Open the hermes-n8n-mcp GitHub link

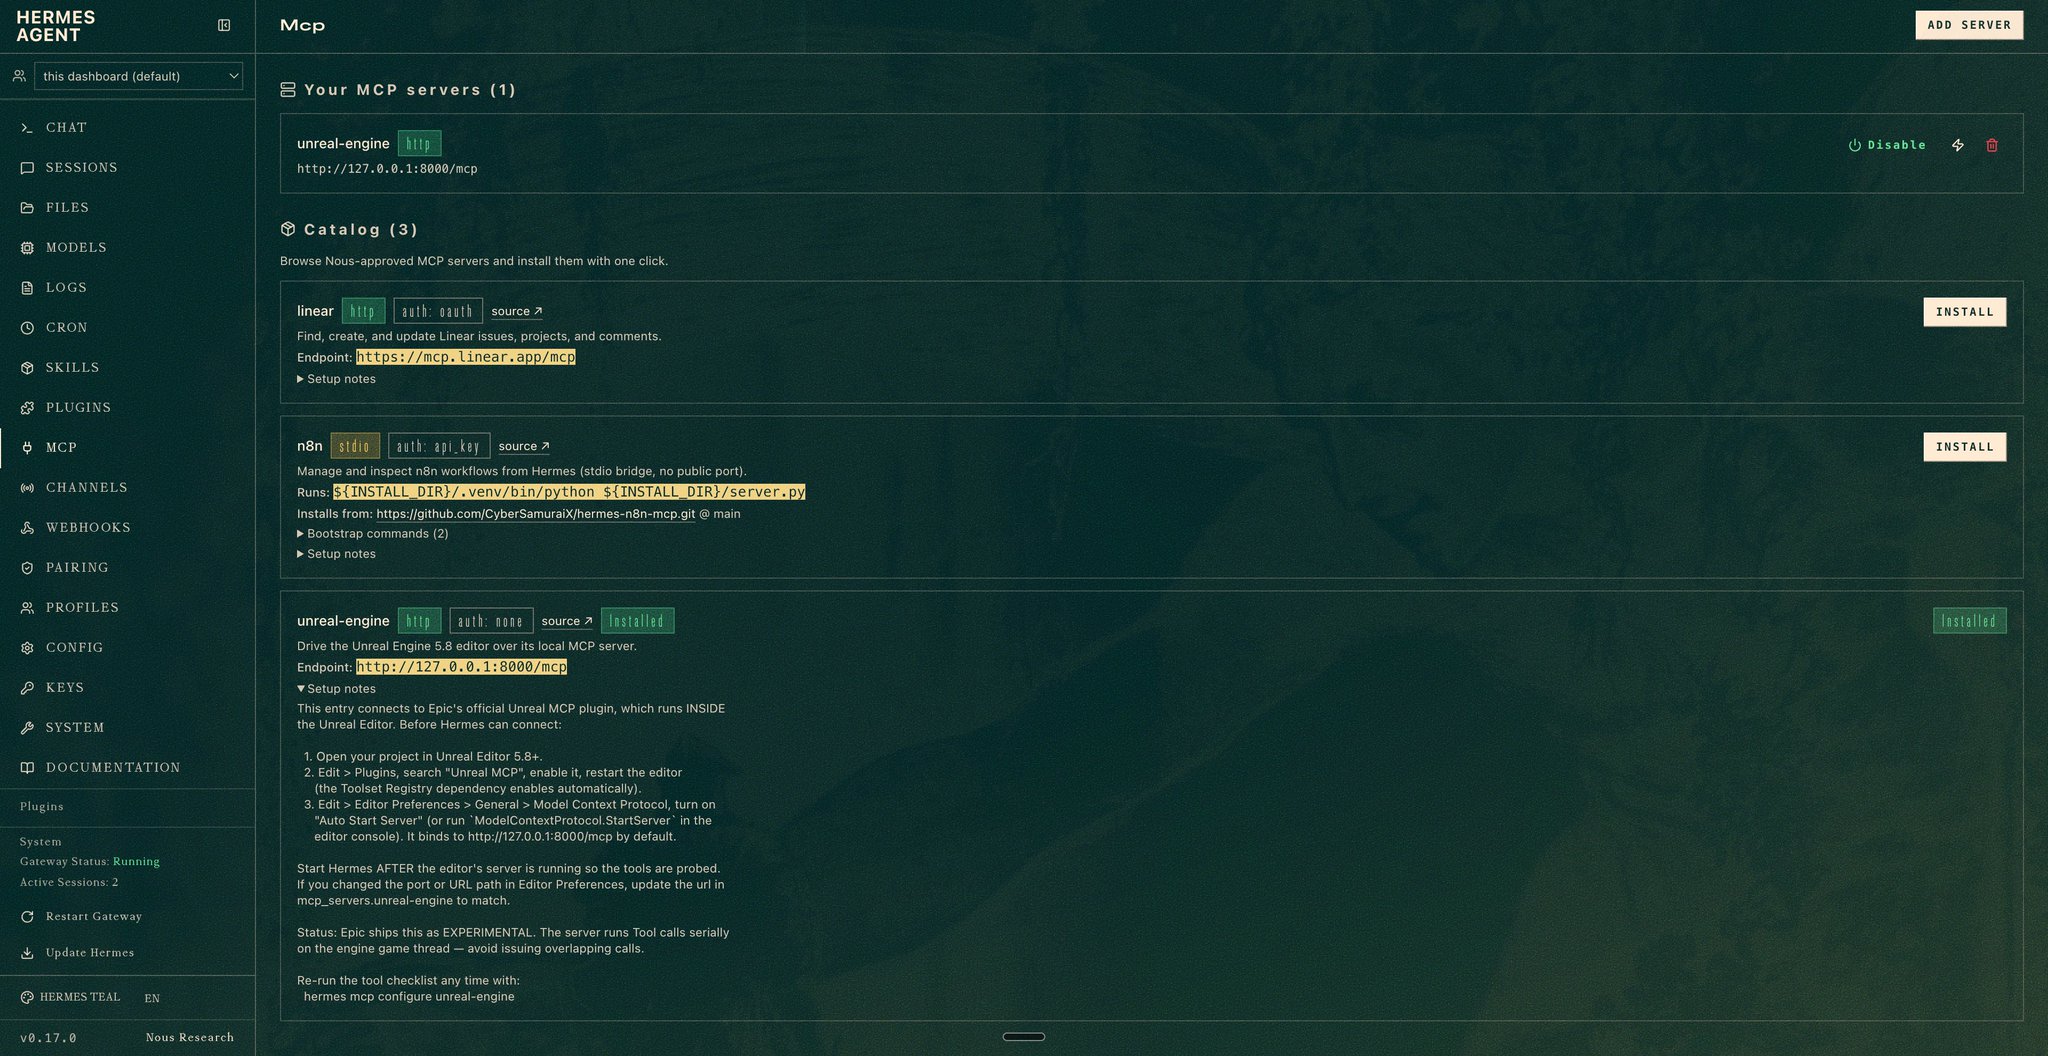[535, 514]
